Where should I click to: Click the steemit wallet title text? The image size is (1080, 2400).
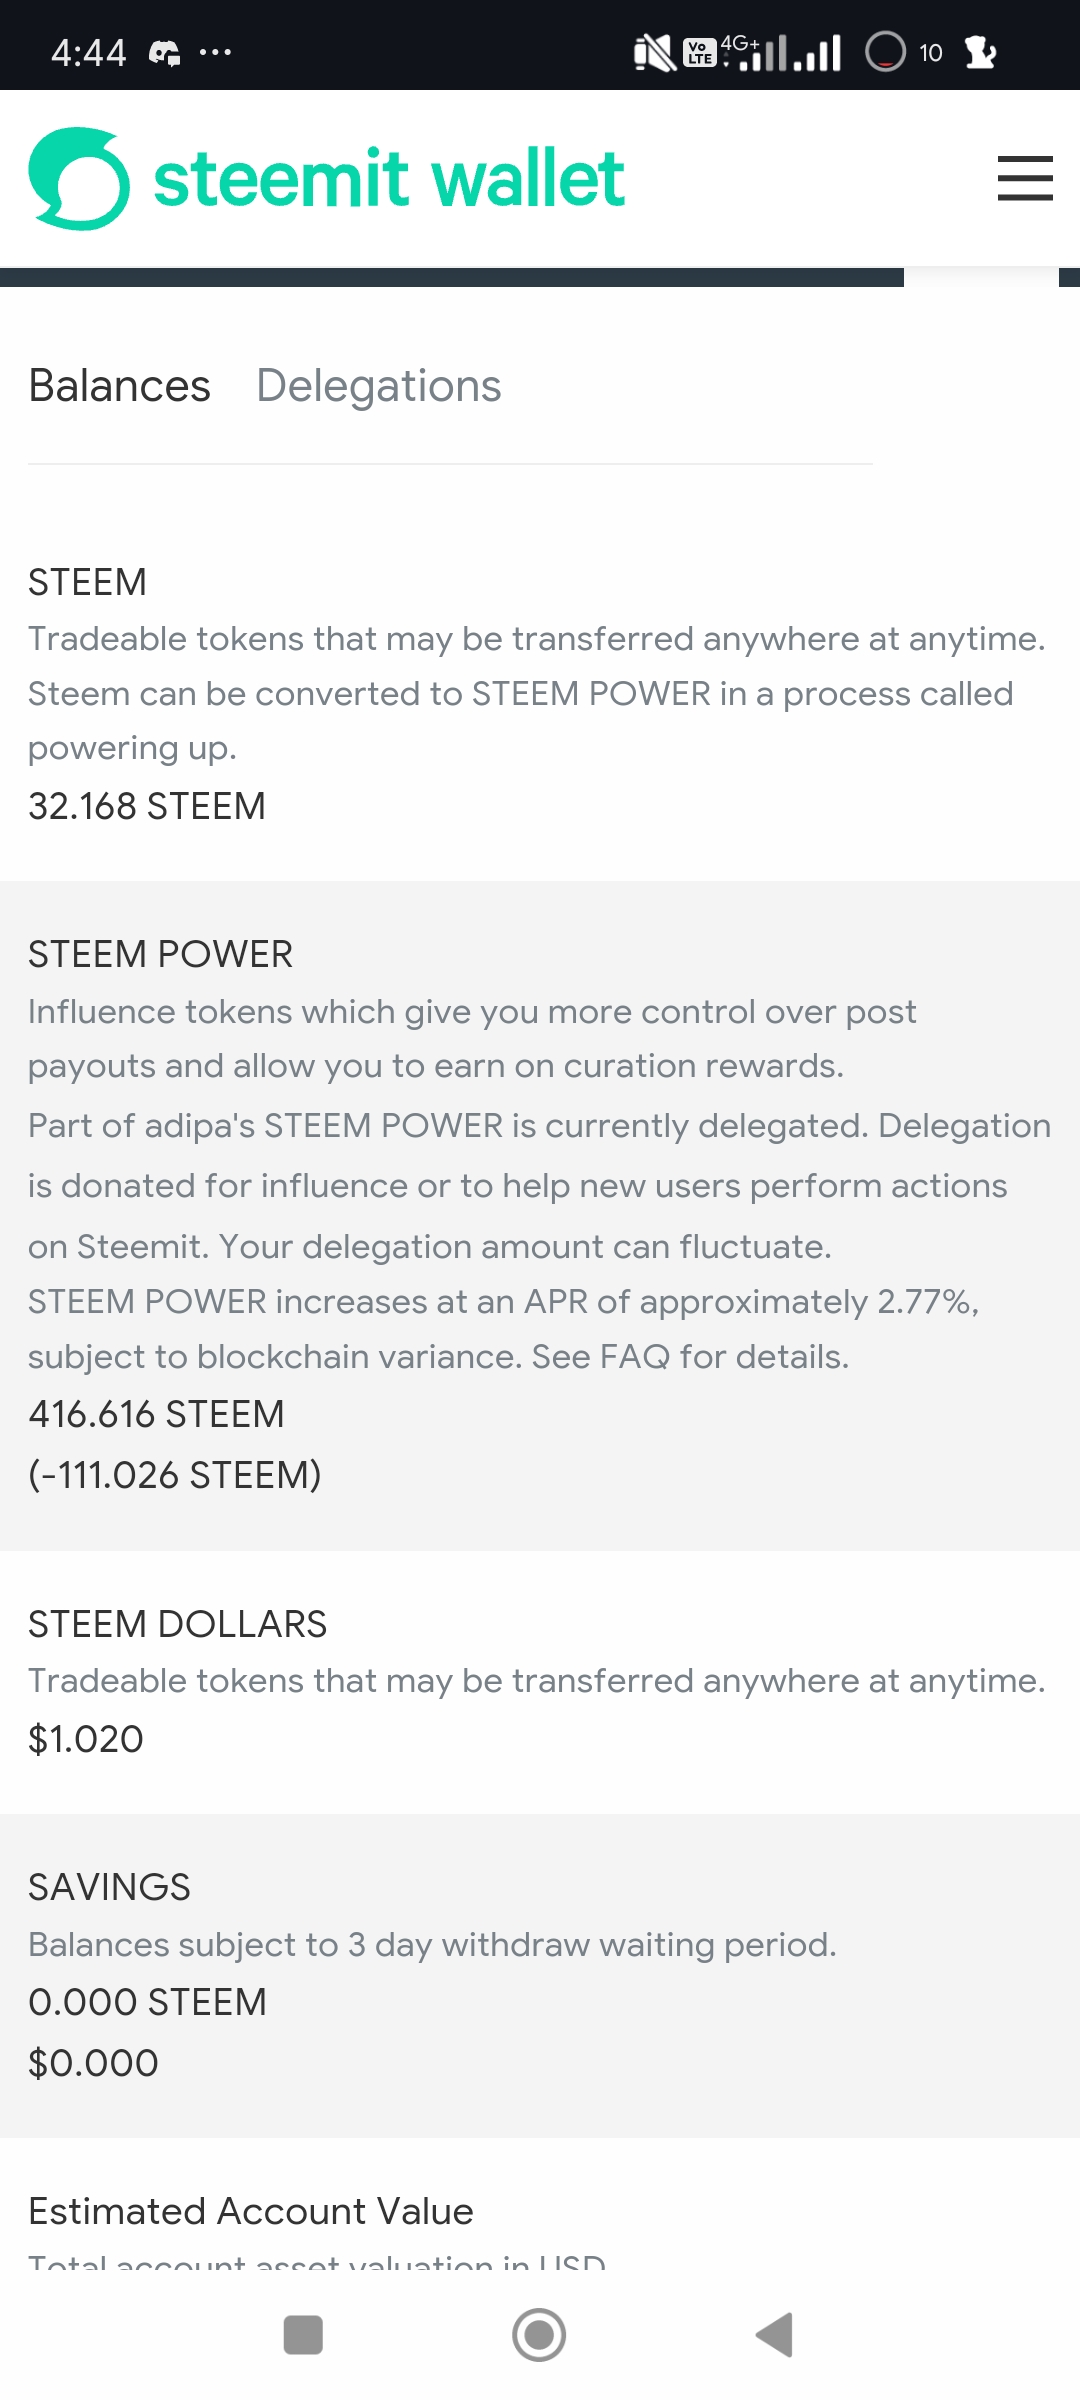389,180
